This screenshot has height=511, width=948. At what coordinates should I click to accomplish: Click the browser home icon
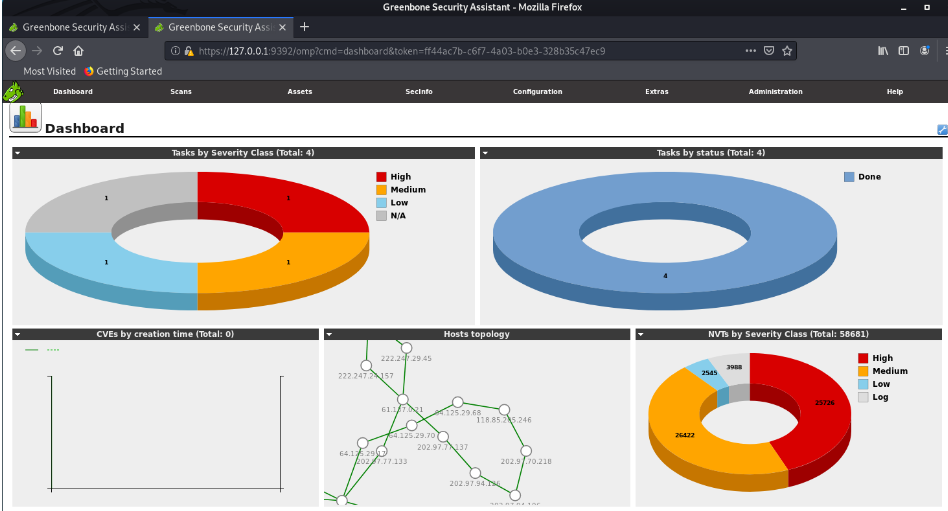coord(79,51)
